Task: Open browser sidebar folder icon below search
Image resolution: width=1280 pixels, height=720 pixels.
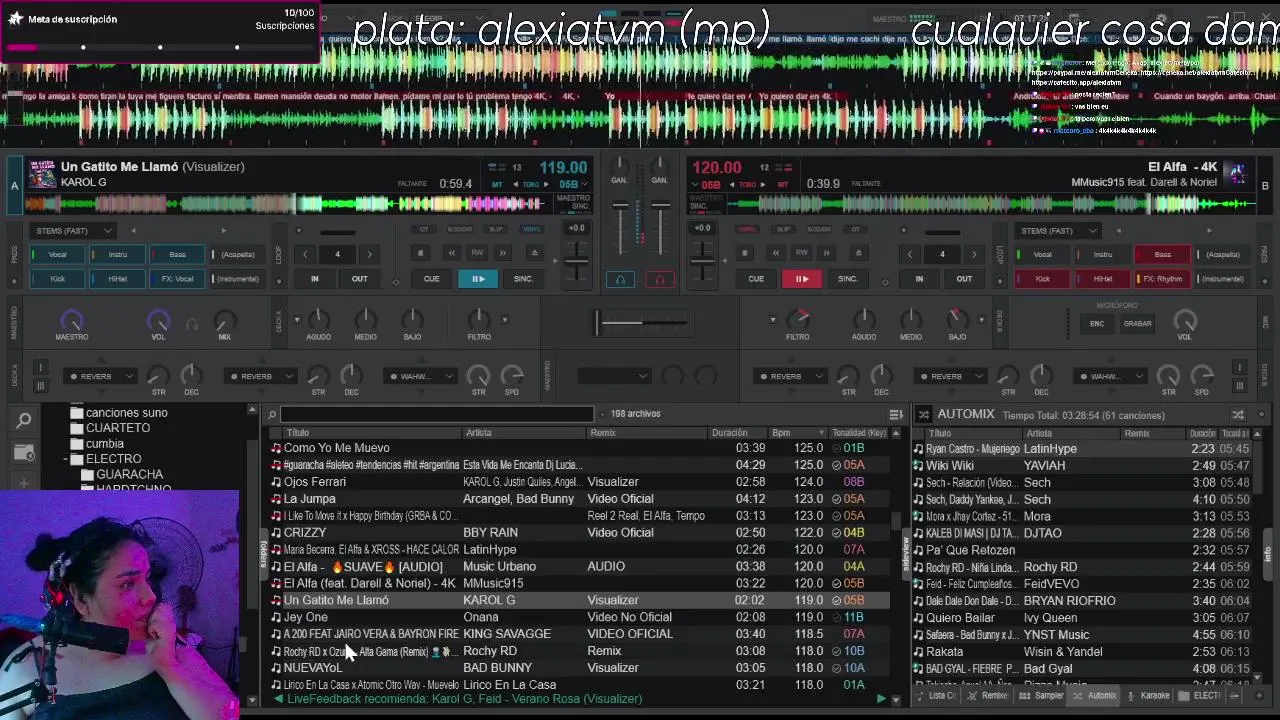Action: pos(24,453)
